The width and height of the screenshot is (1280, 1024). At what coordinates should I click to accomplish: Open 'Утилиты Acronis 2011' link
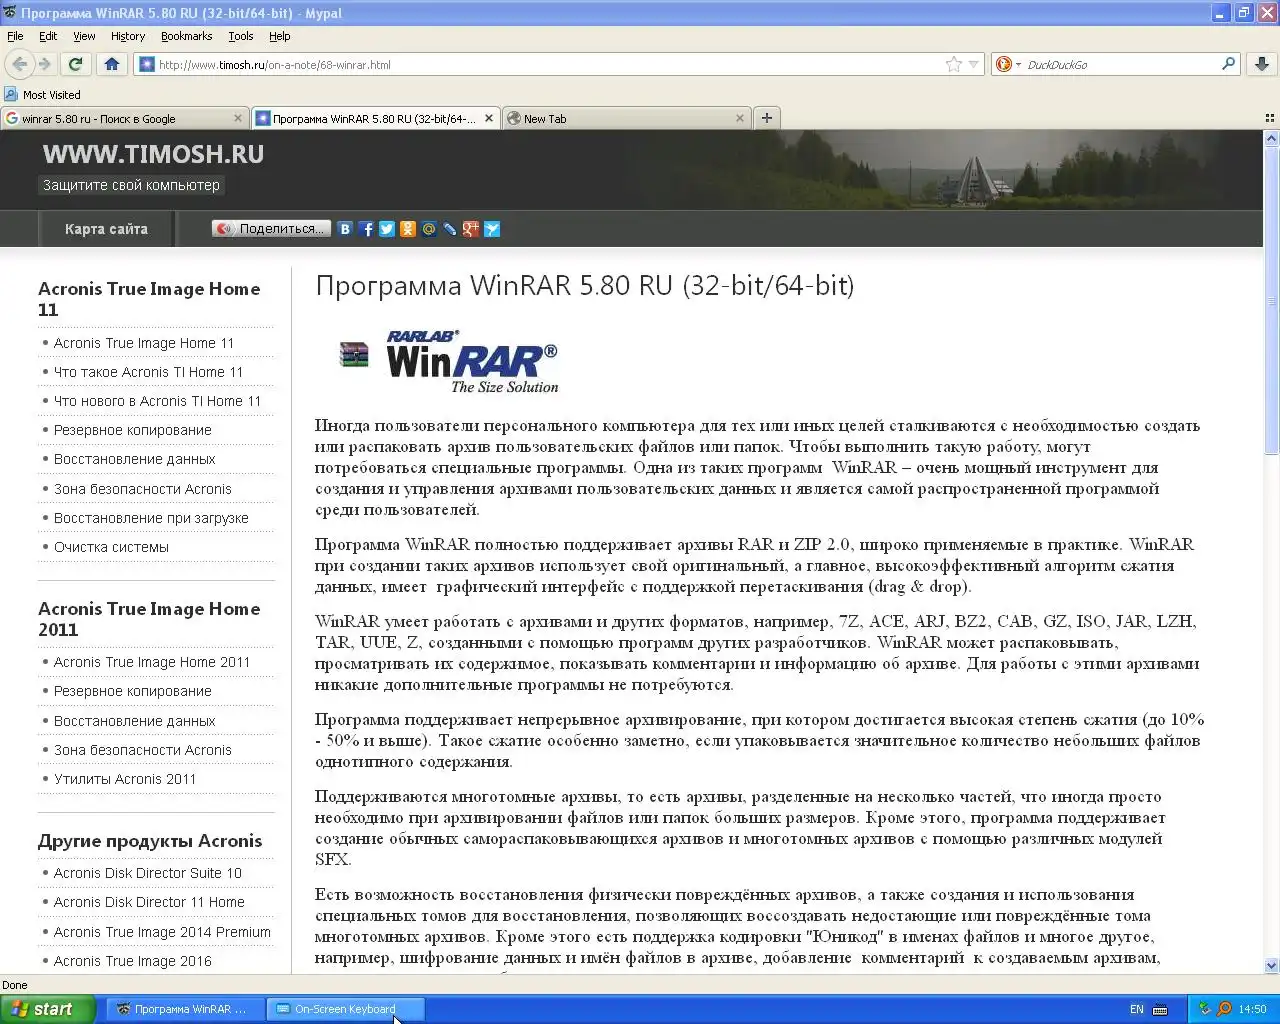[125, 779]
